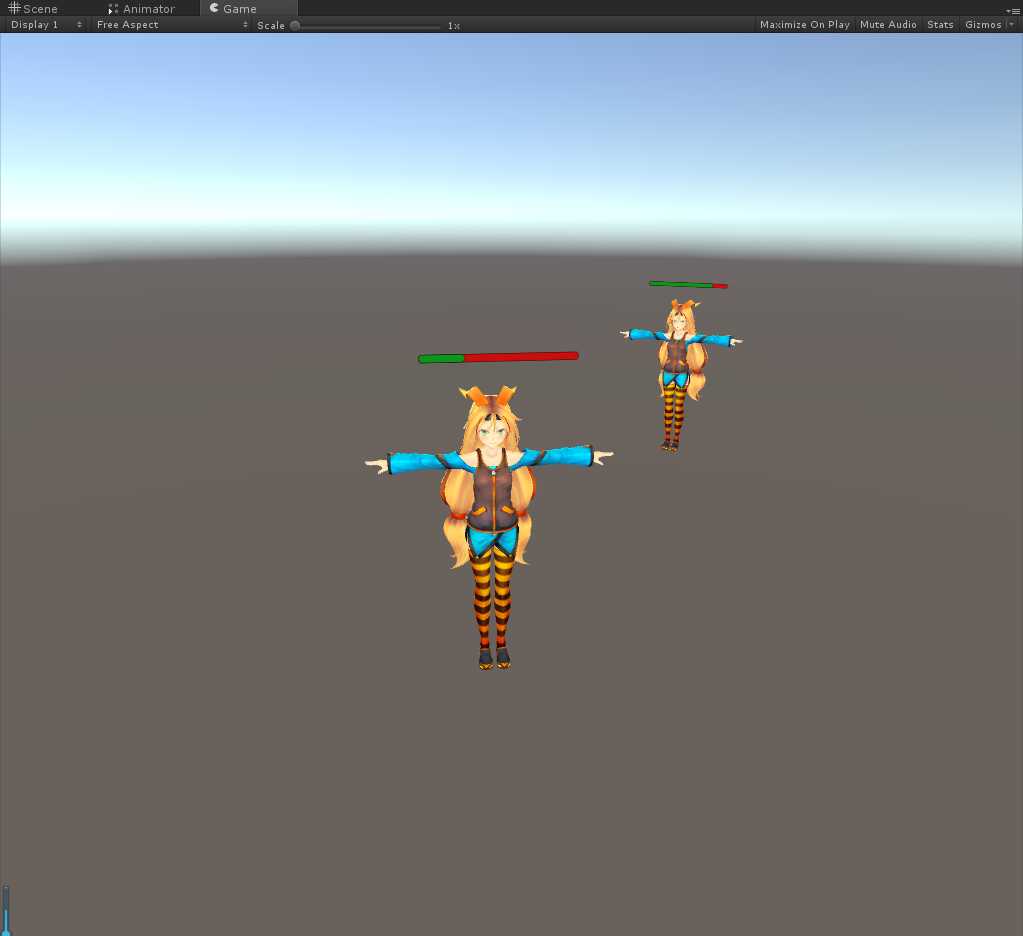
Task: Switch to the Scene tab
Action: coord(33,8)
